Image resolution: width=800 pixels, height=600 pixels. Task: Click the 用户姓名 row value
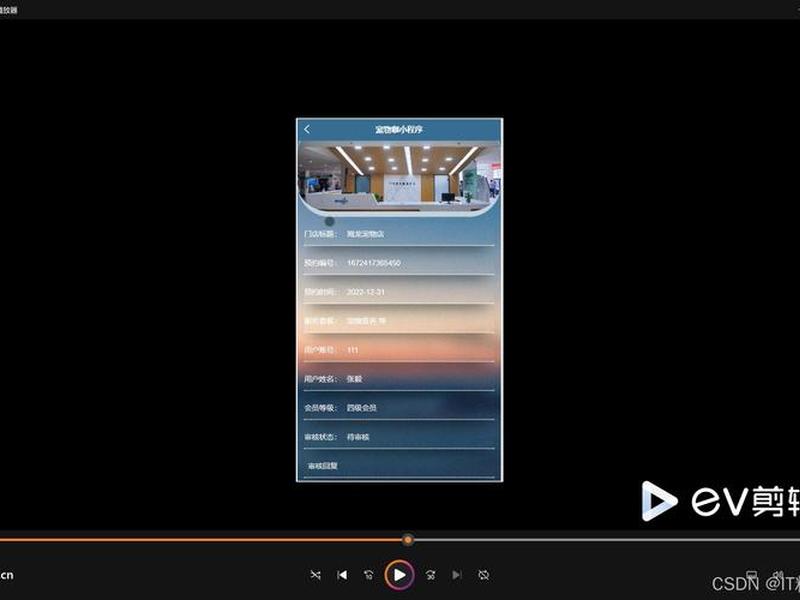pyautogui.click(x=355, y=379)
